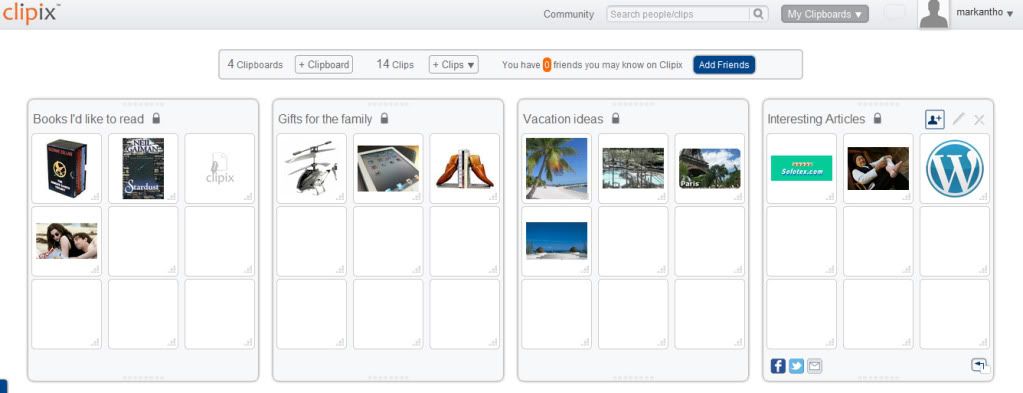Focus the Search people/clips field
This screenshot has height=393, width=1023.
(x=678, y=14)
